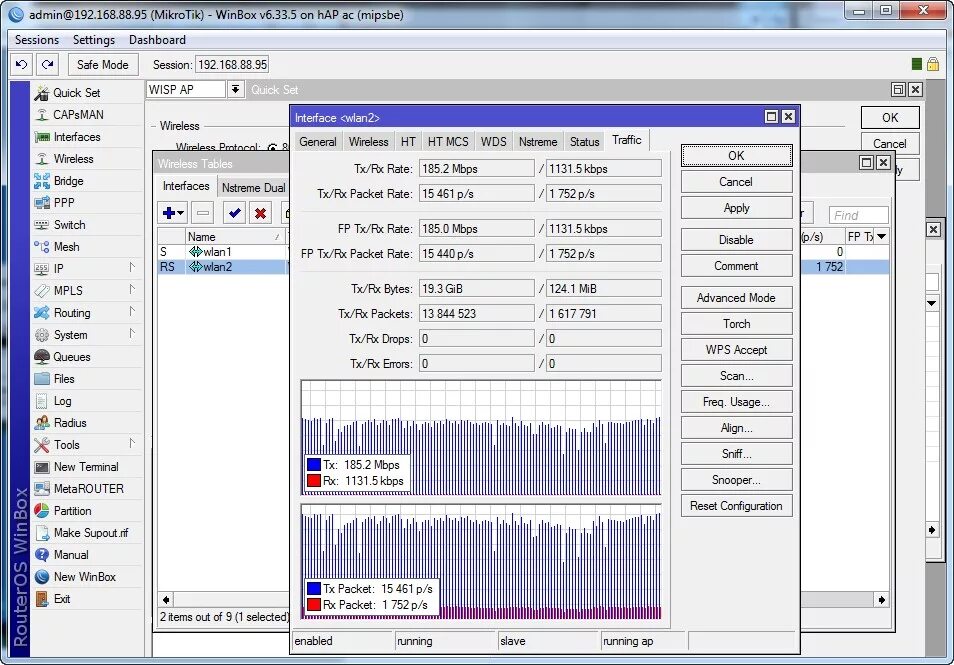Screen dimensions: 954x665
Task: Click the blue Tx color swatch in rate graph
Action: coord(314,465)
